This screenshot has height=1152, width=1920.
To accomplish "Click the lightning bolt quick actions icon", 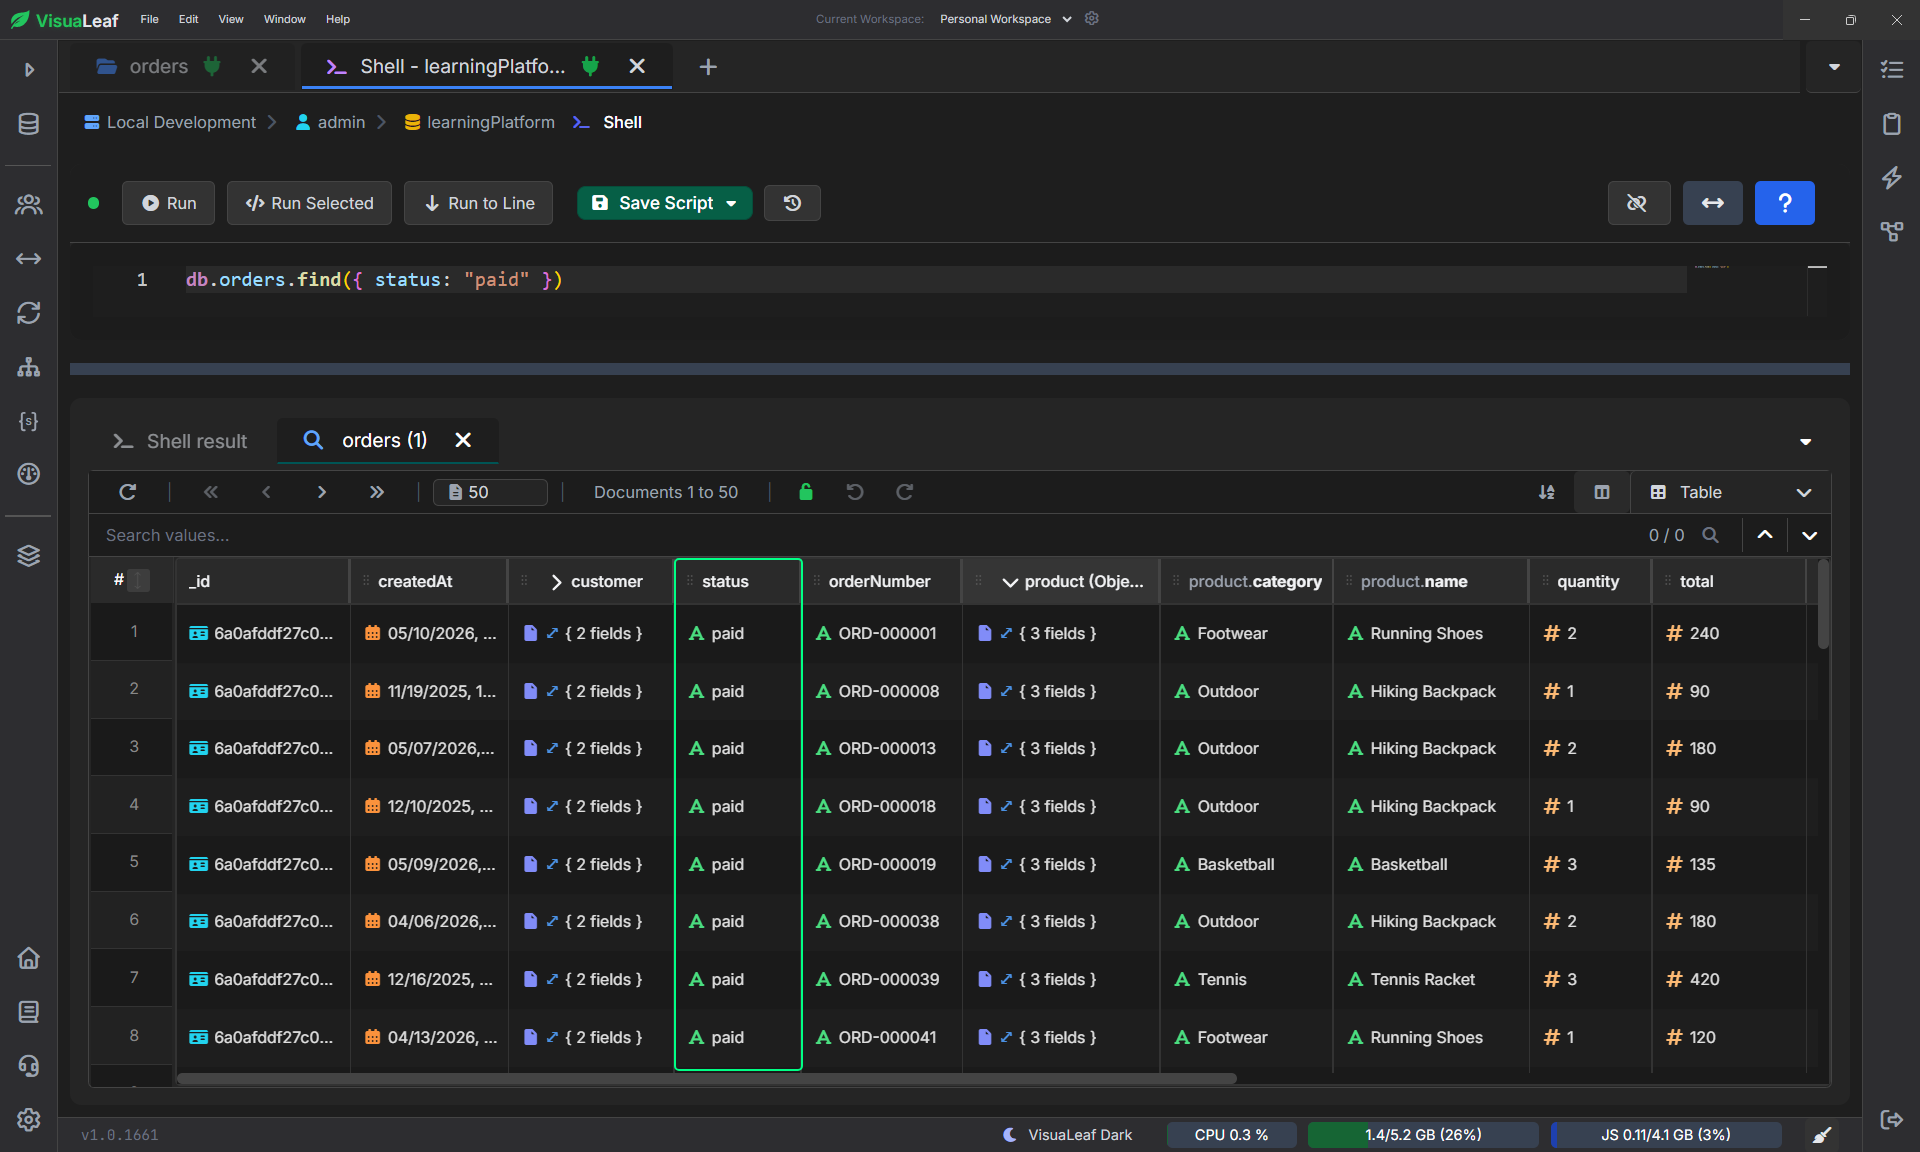I will pyautogui.click(x=1891, y=178).
